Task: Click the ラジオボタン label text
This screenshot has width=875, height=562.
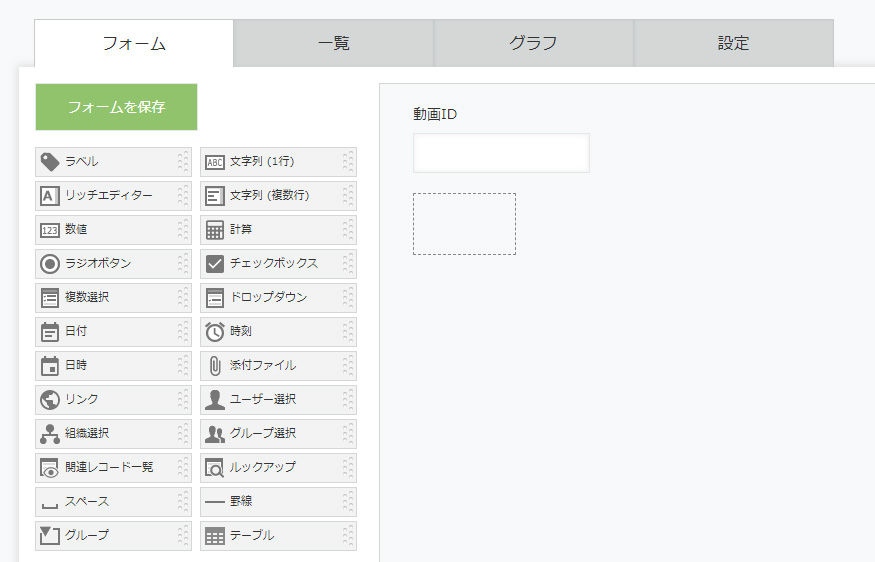Action: (98, 263)
